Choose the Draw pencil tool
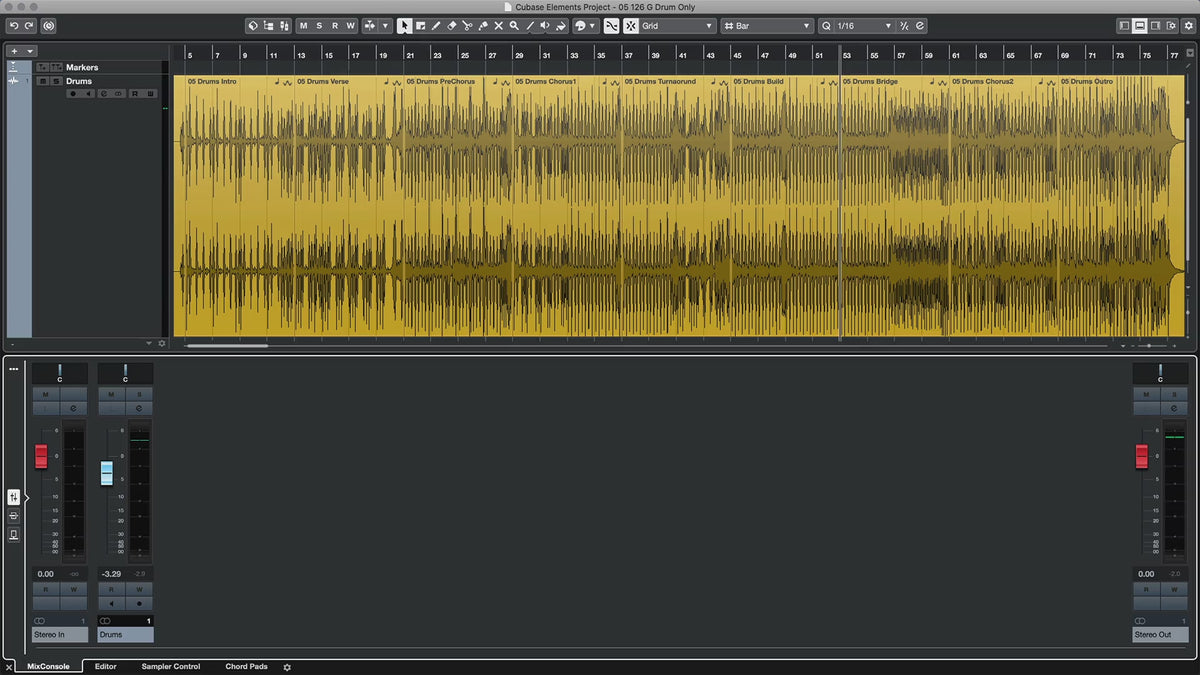This screenshot has width=1200, height=675. coord(435,26)
